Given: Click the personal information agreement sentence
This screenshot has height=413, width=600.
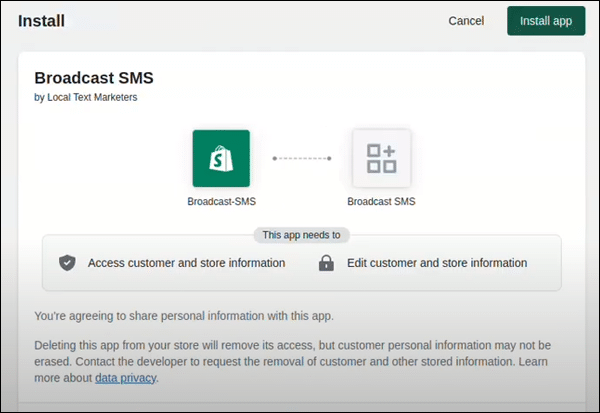Looking at the screenshot, I should coord(184,316).
